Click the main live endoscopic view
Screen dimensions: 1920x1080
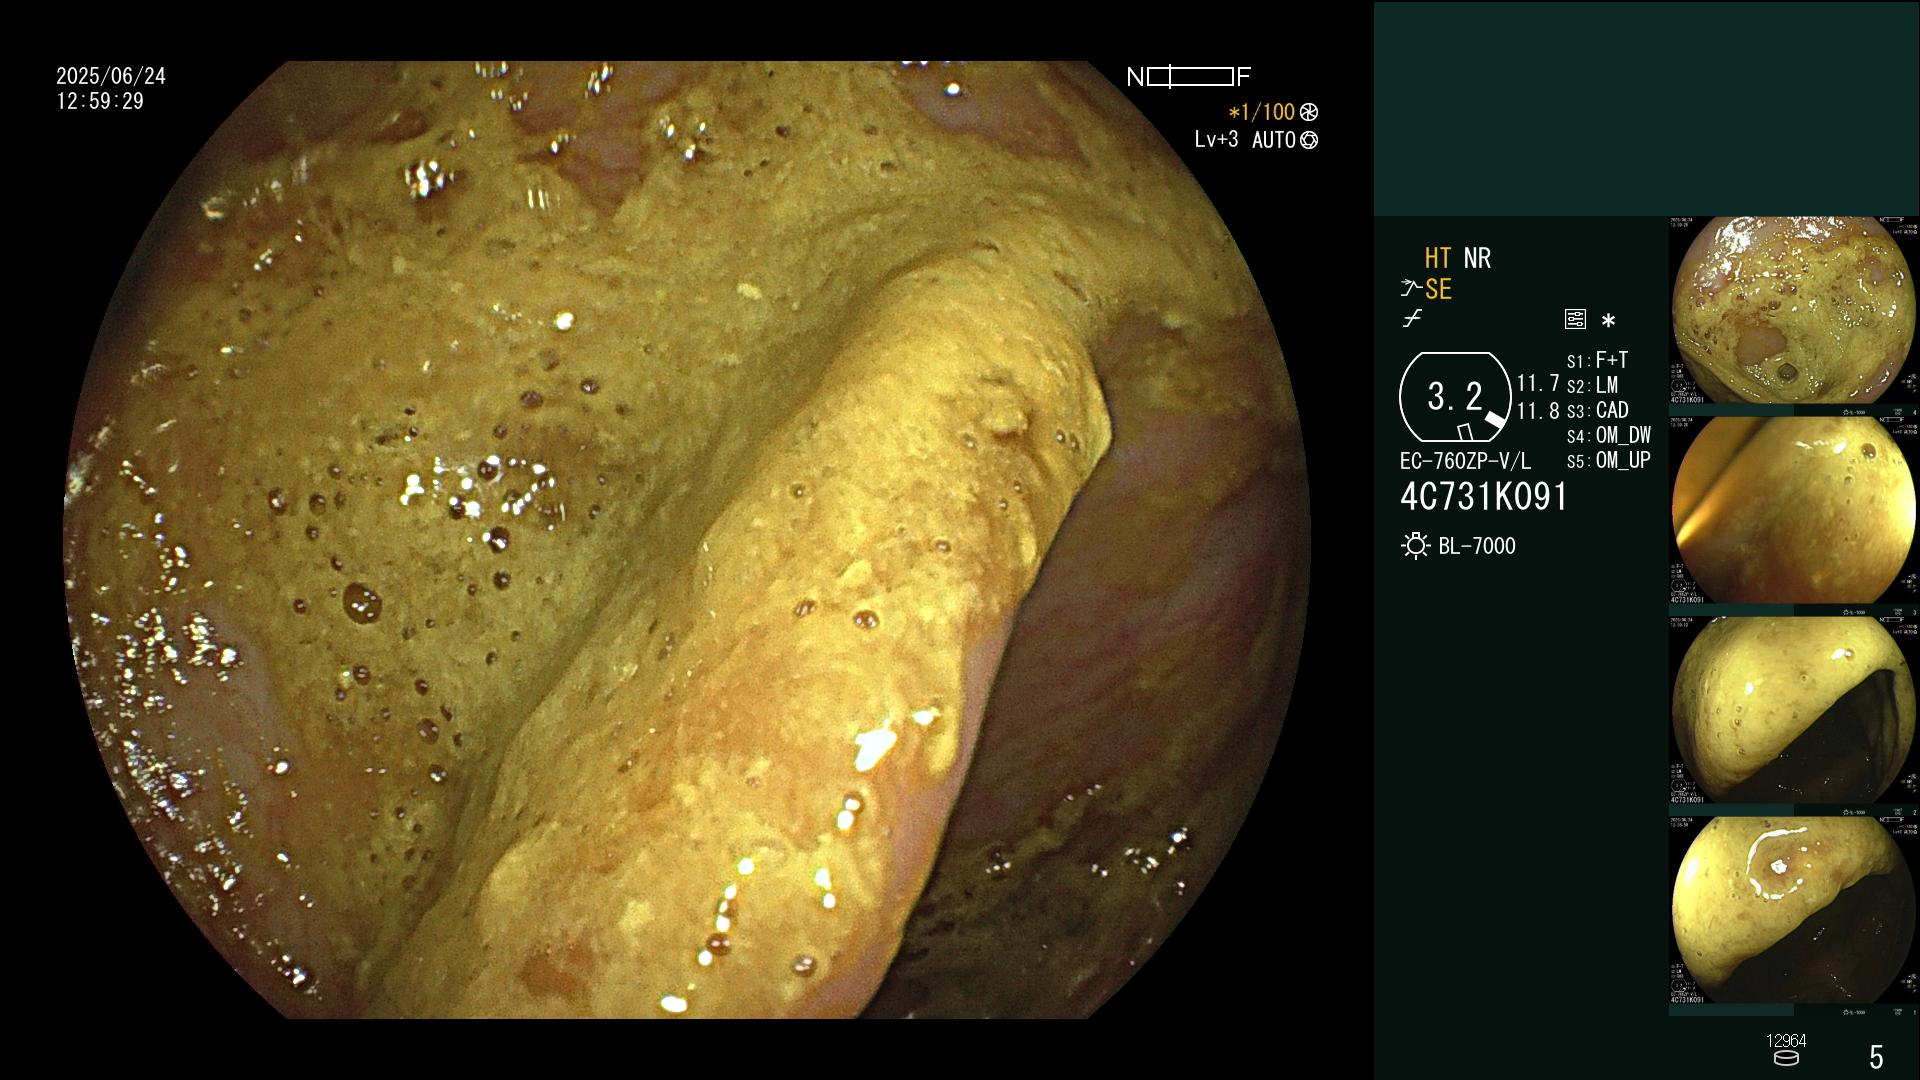point(687,540)
